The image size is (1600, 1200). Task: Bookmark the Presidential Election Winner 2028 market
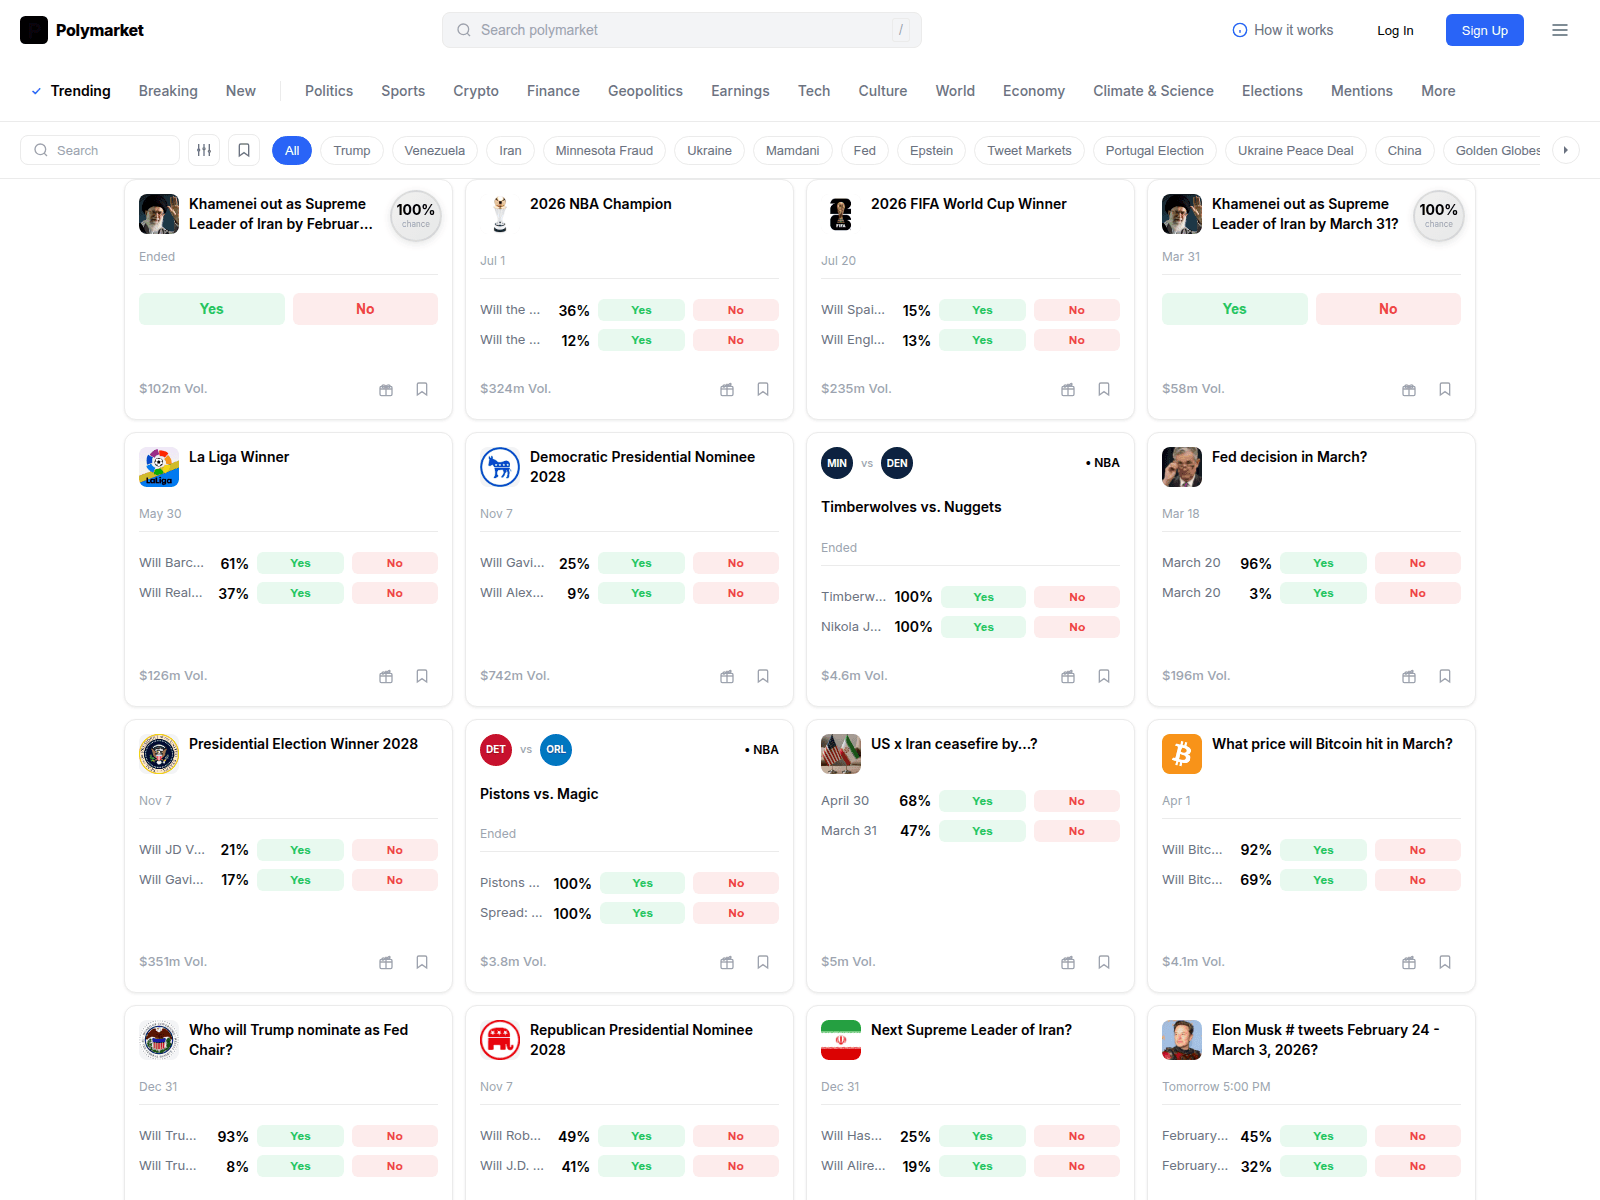tap(421, 962)
